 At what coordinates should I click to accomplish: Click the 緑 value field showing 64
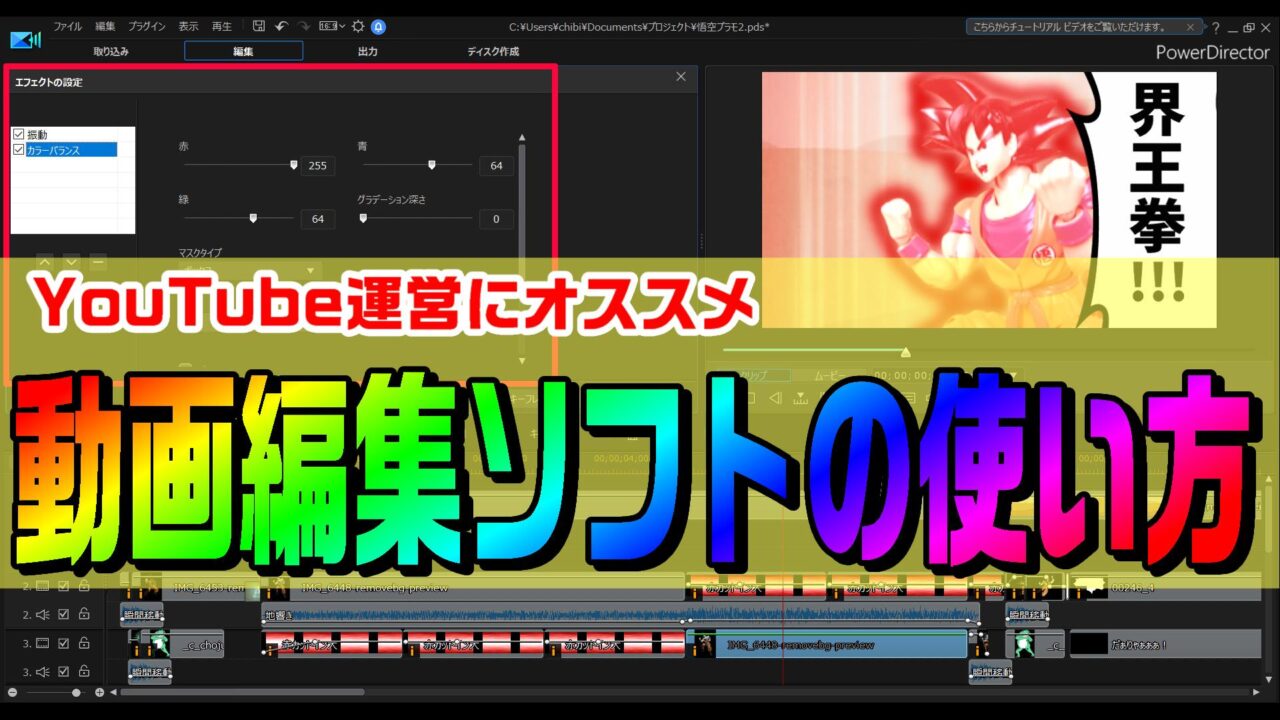click(317, 219)
